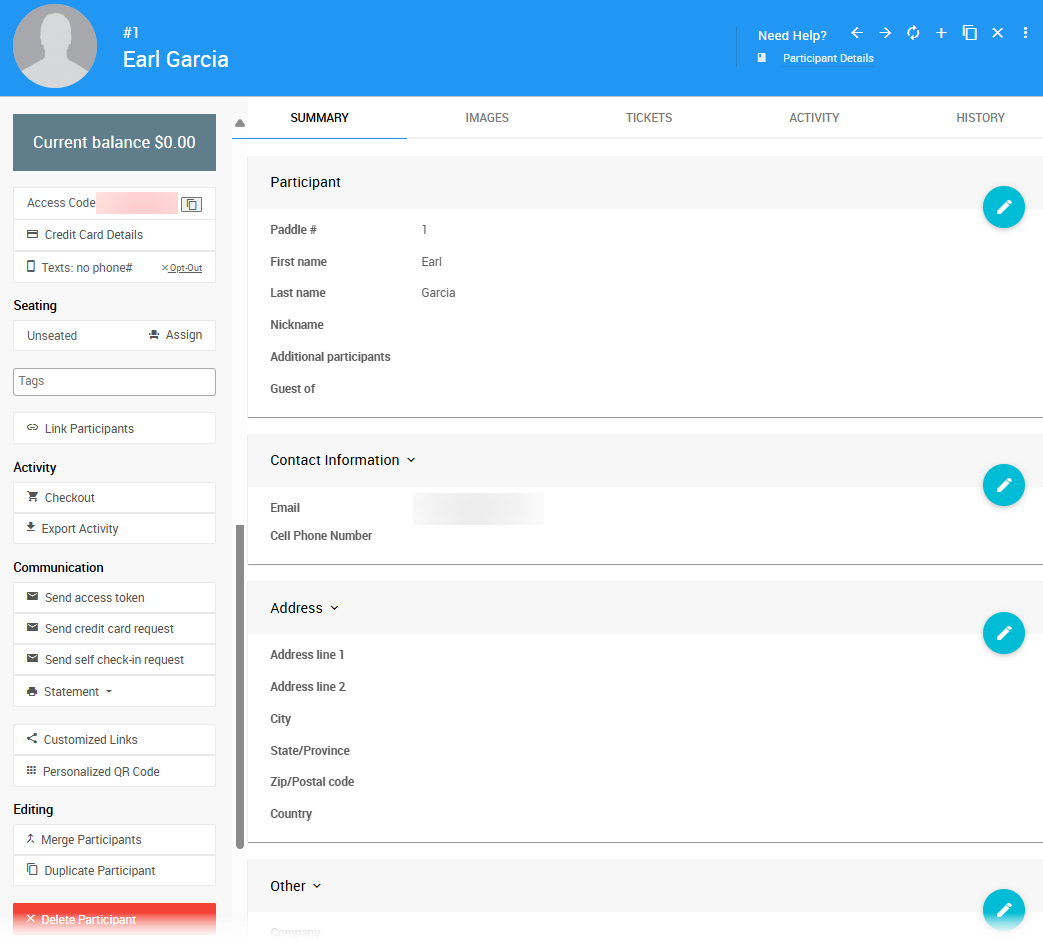The width and height of the screenshot is (1043, 943).
Task: Edit Contact Information with pencil button
Action: [x=1003, y=485]
